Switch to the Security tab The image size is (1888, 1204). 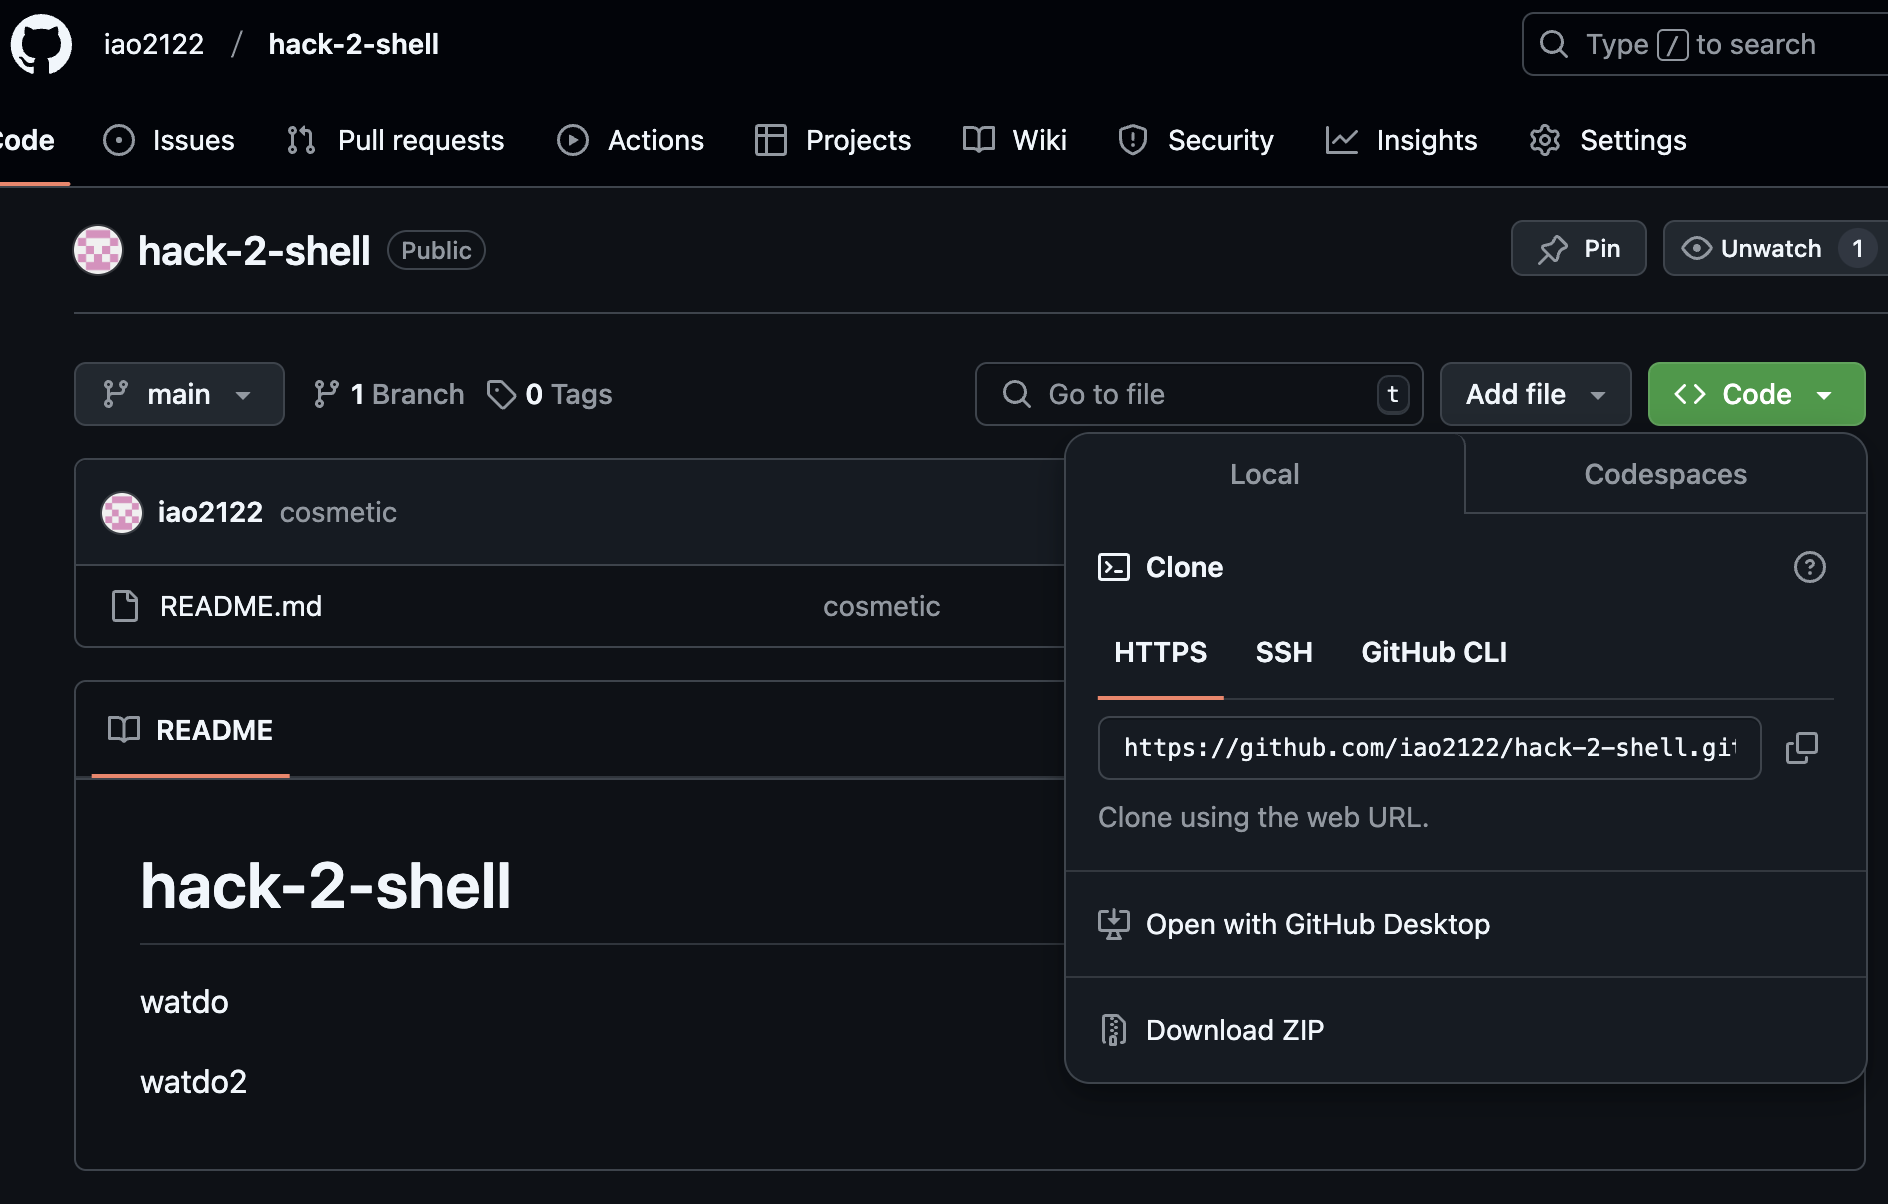tap(1196, 140)
